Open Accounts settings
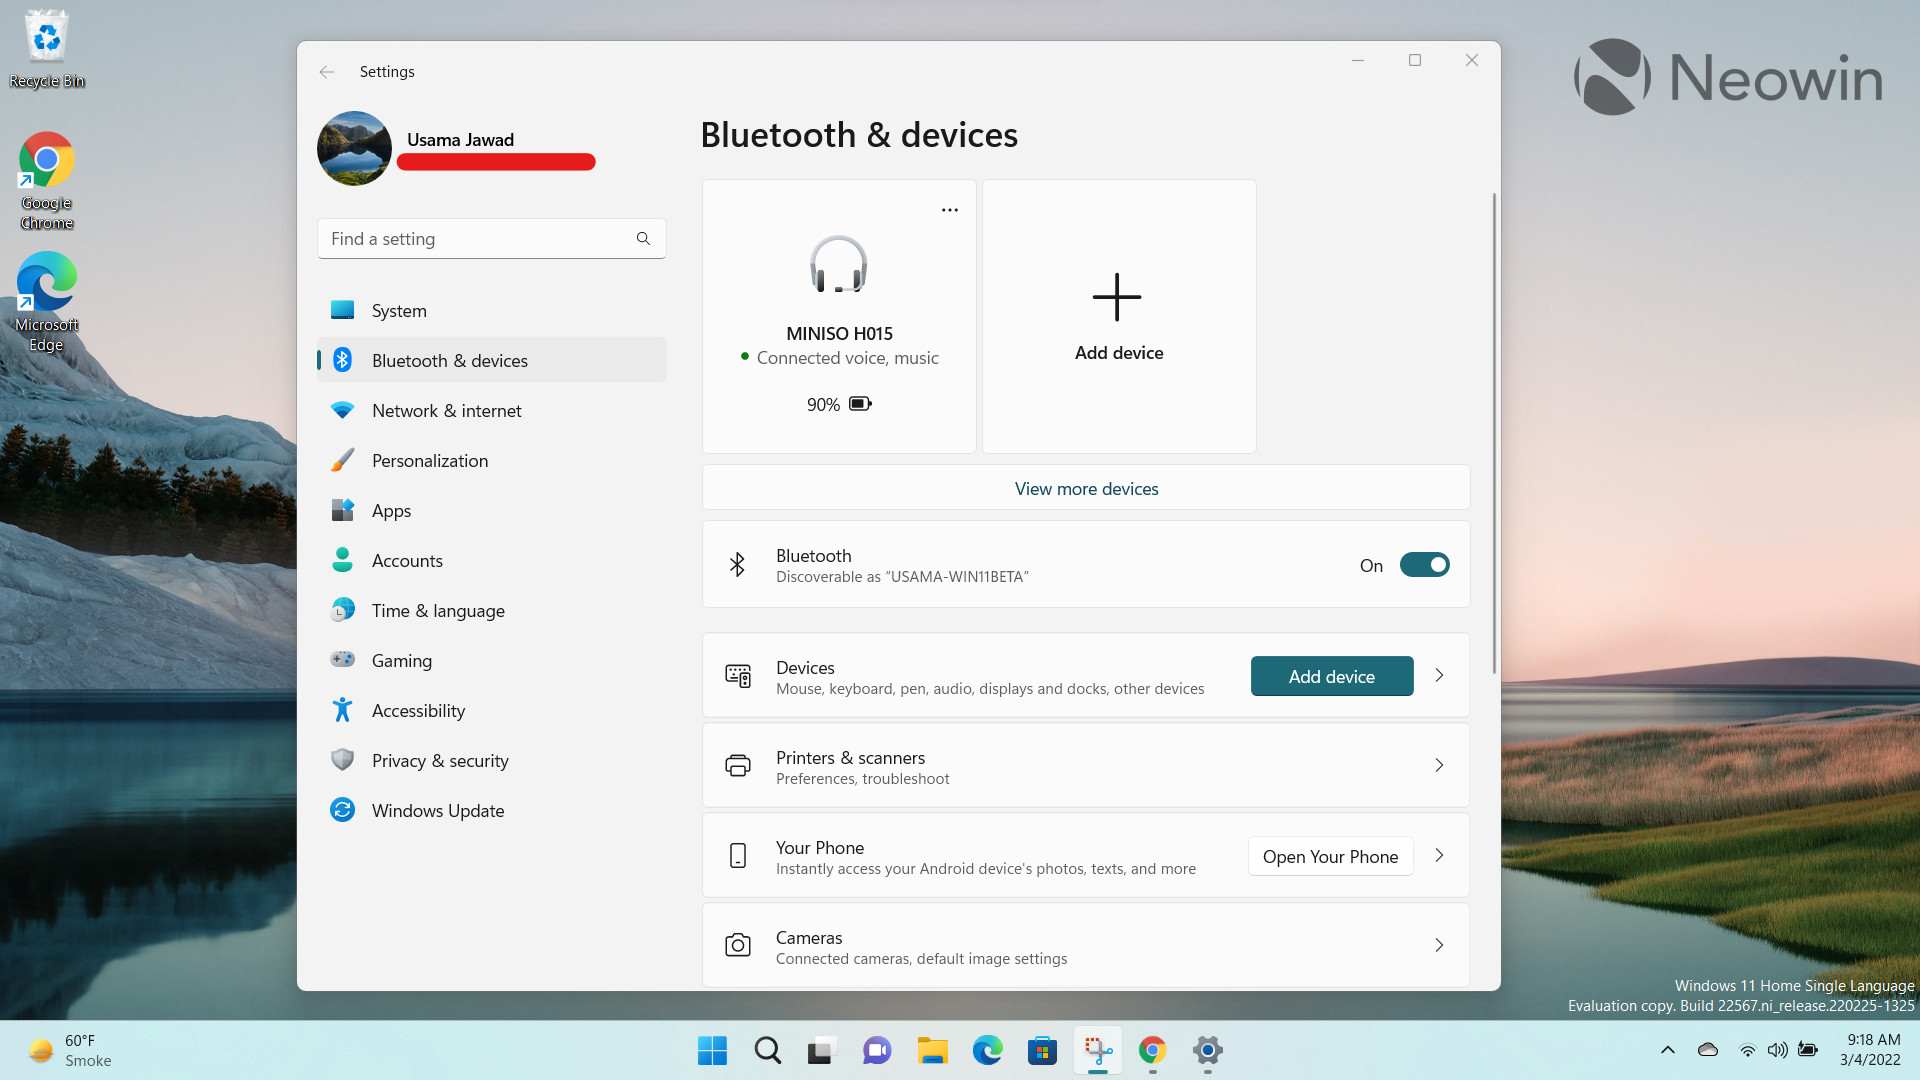Viewport: 1920px width, 1080px height. 491,560
